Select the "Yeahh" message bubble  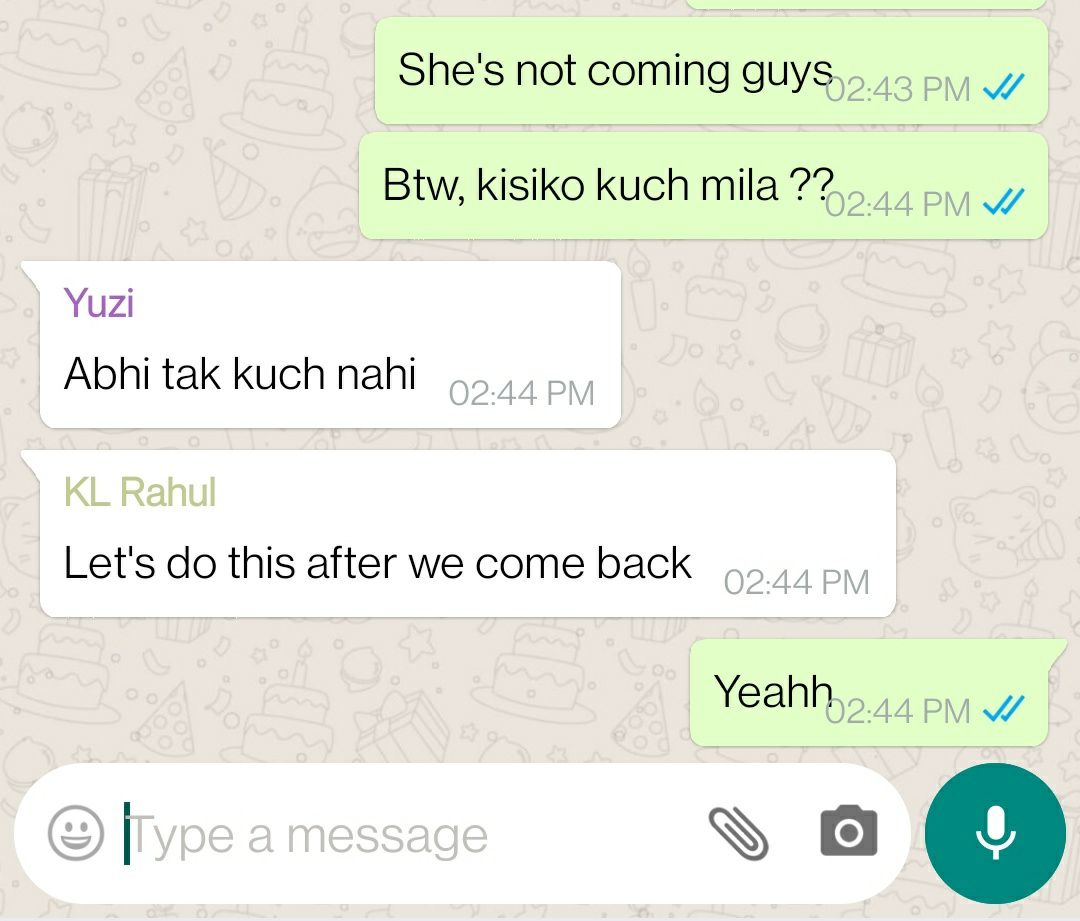pos(869,693)
